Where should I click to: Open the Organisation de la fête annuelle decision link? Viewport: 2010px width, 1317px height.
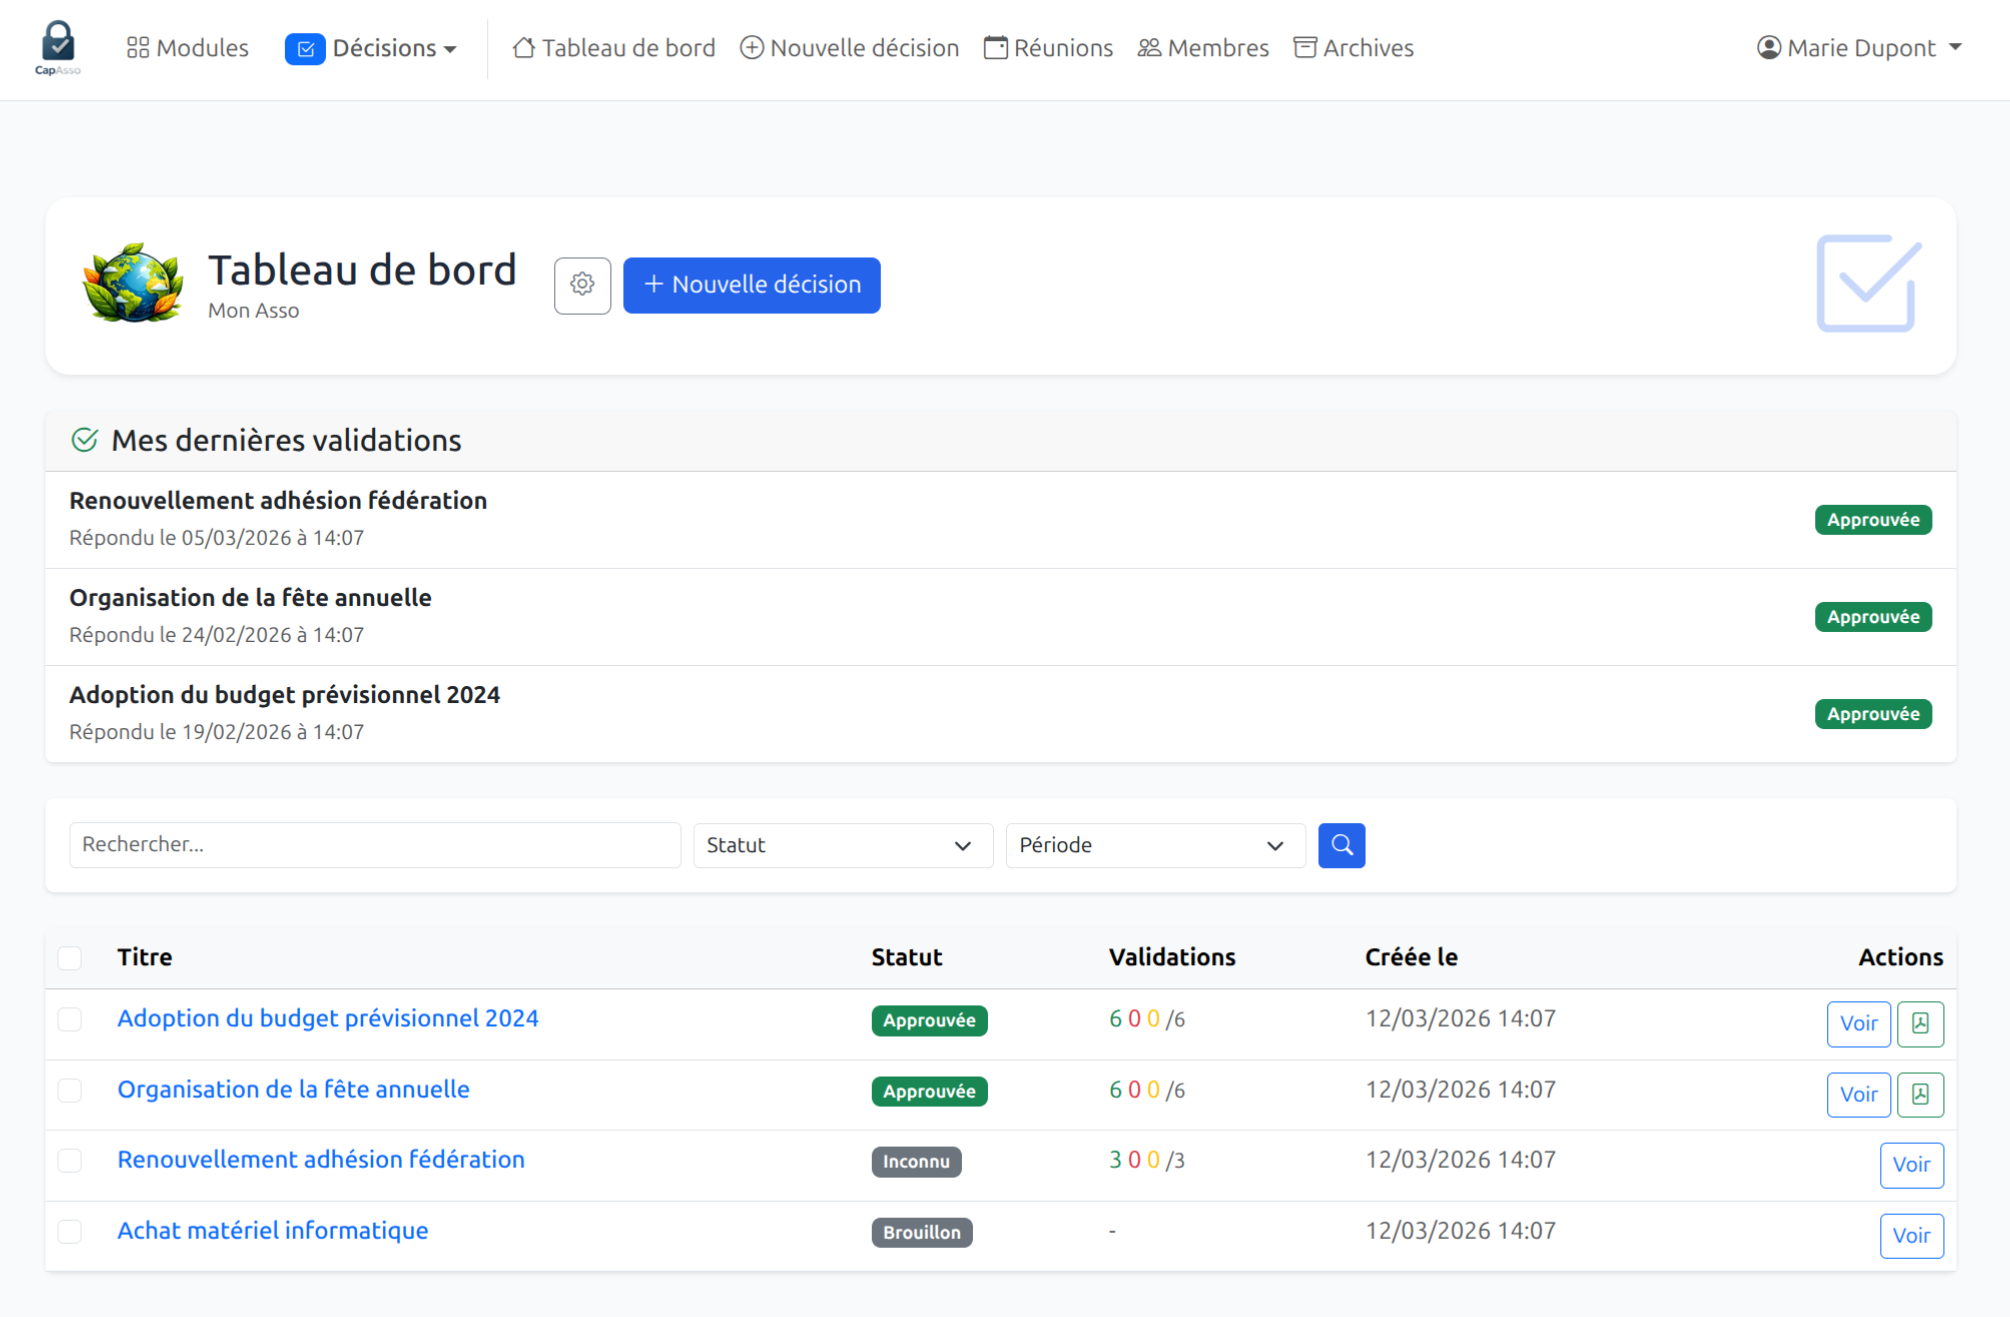(293, 1089)
